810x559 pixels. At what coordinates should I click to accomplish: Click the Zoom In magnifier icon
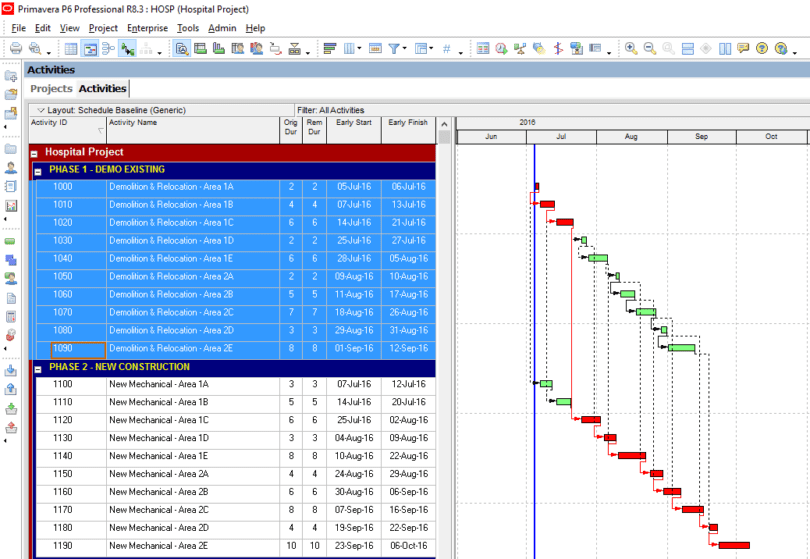pos(631,48)
